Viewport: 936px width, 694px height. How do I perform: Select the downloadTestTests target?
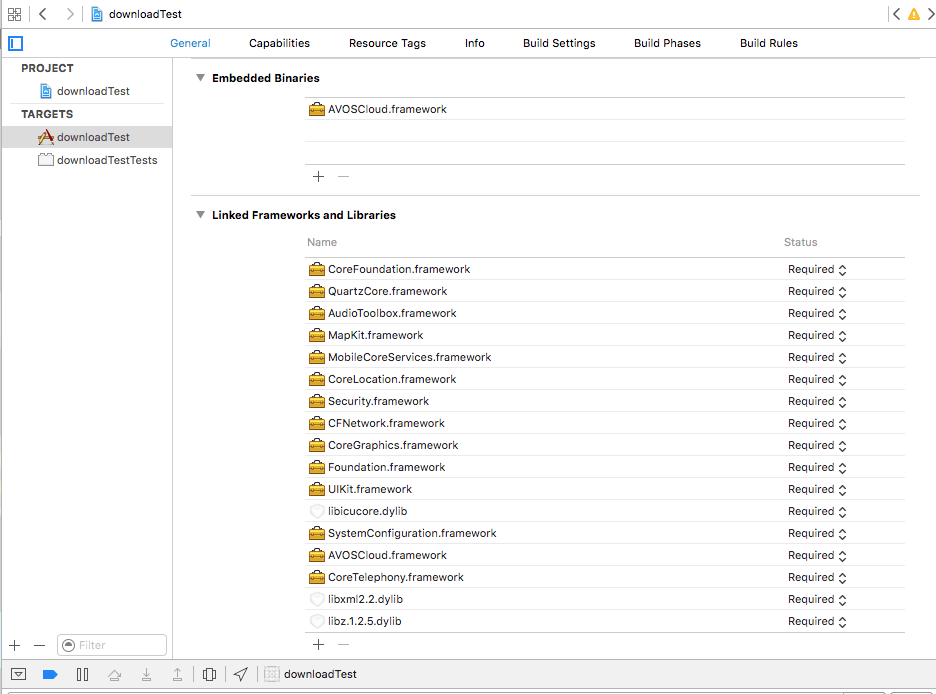point(98,160)
